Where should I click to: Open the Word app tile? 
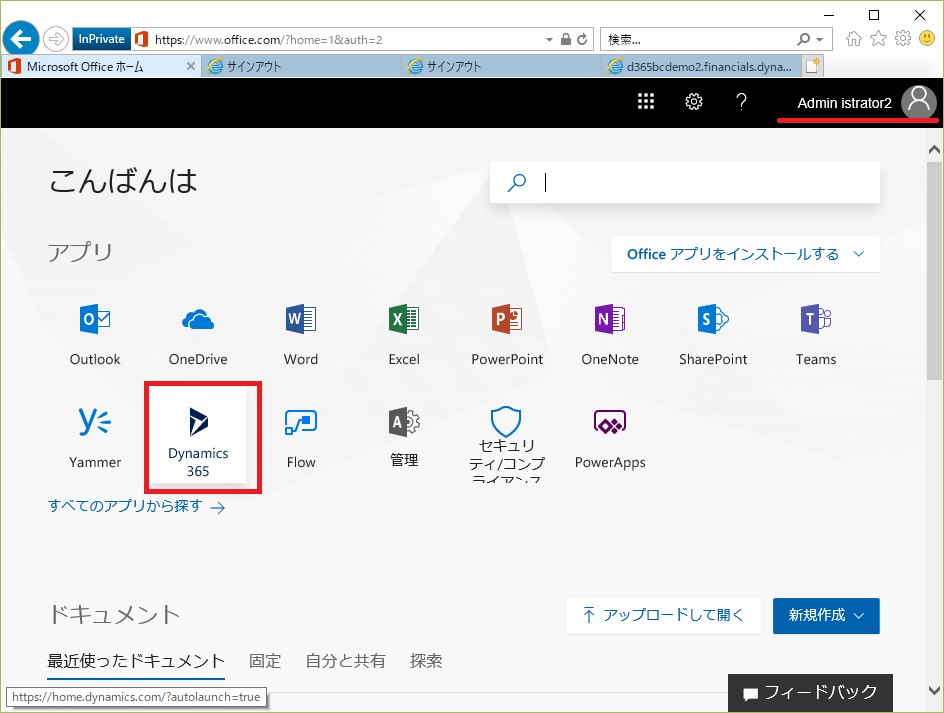click(x=300, y=335)
